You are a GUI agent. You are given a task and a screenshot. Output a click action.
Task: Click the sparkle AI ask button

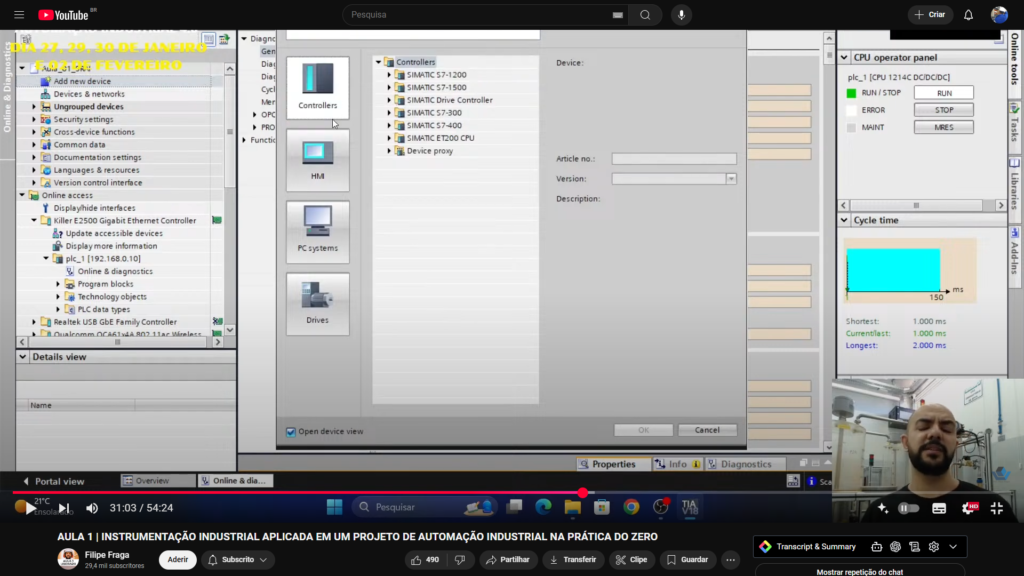pos(883,508)
